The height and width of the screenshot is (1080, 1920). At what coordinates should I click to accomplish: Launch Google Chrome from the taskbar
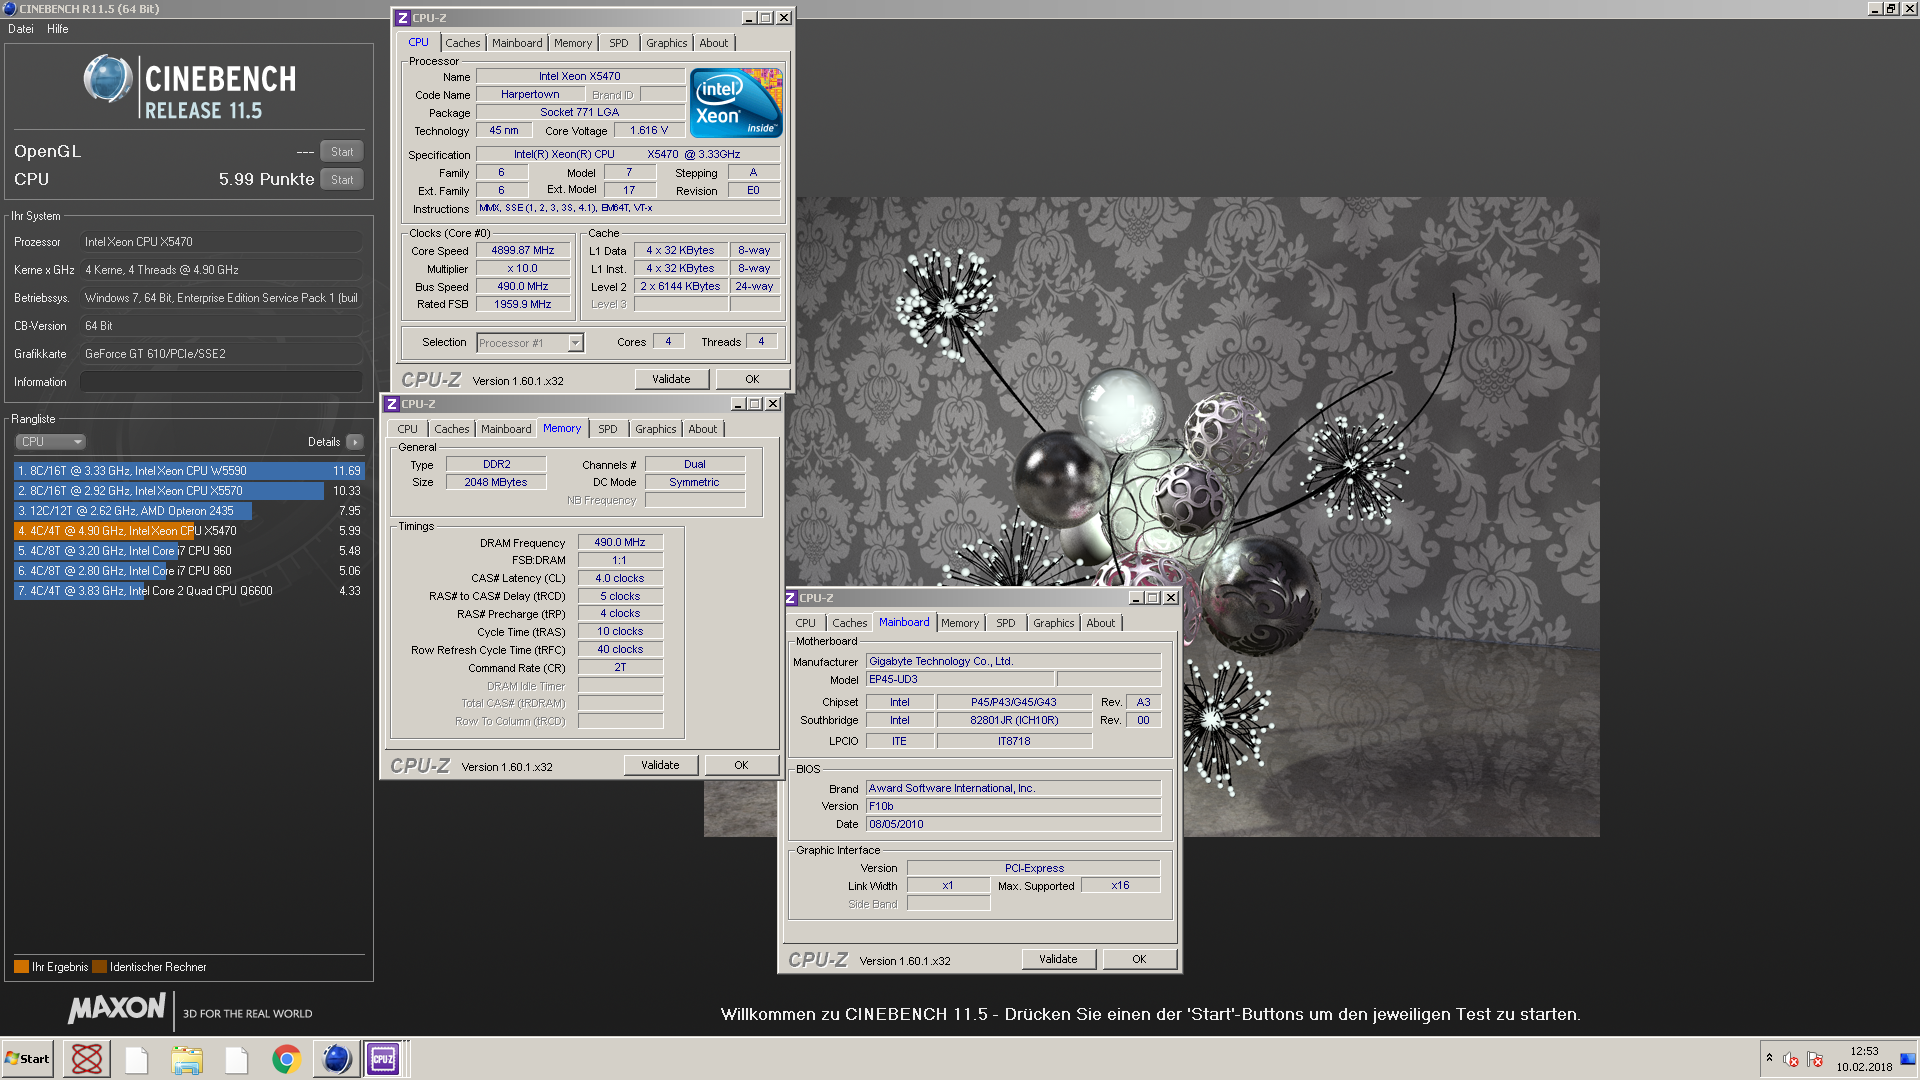(x=287, y=1058)
